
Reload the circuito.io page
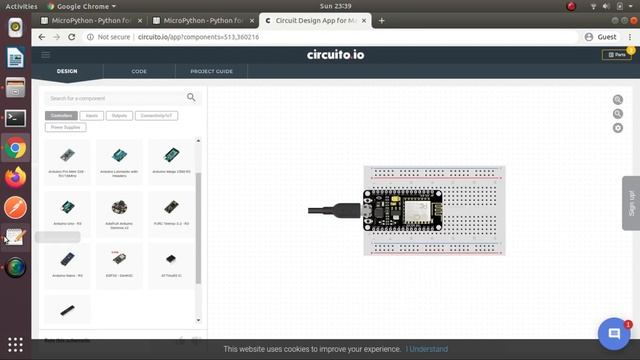click(x=71, y=37)
